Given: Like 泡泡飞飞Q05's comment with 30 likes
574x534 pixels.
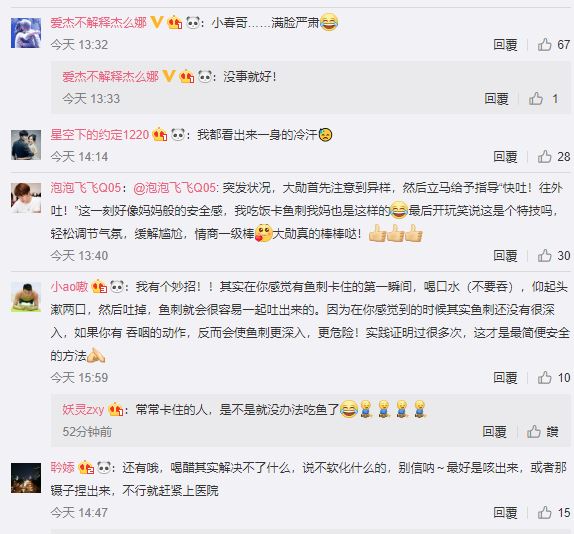Looking at the screenshot, I should (x=554, y=255).
